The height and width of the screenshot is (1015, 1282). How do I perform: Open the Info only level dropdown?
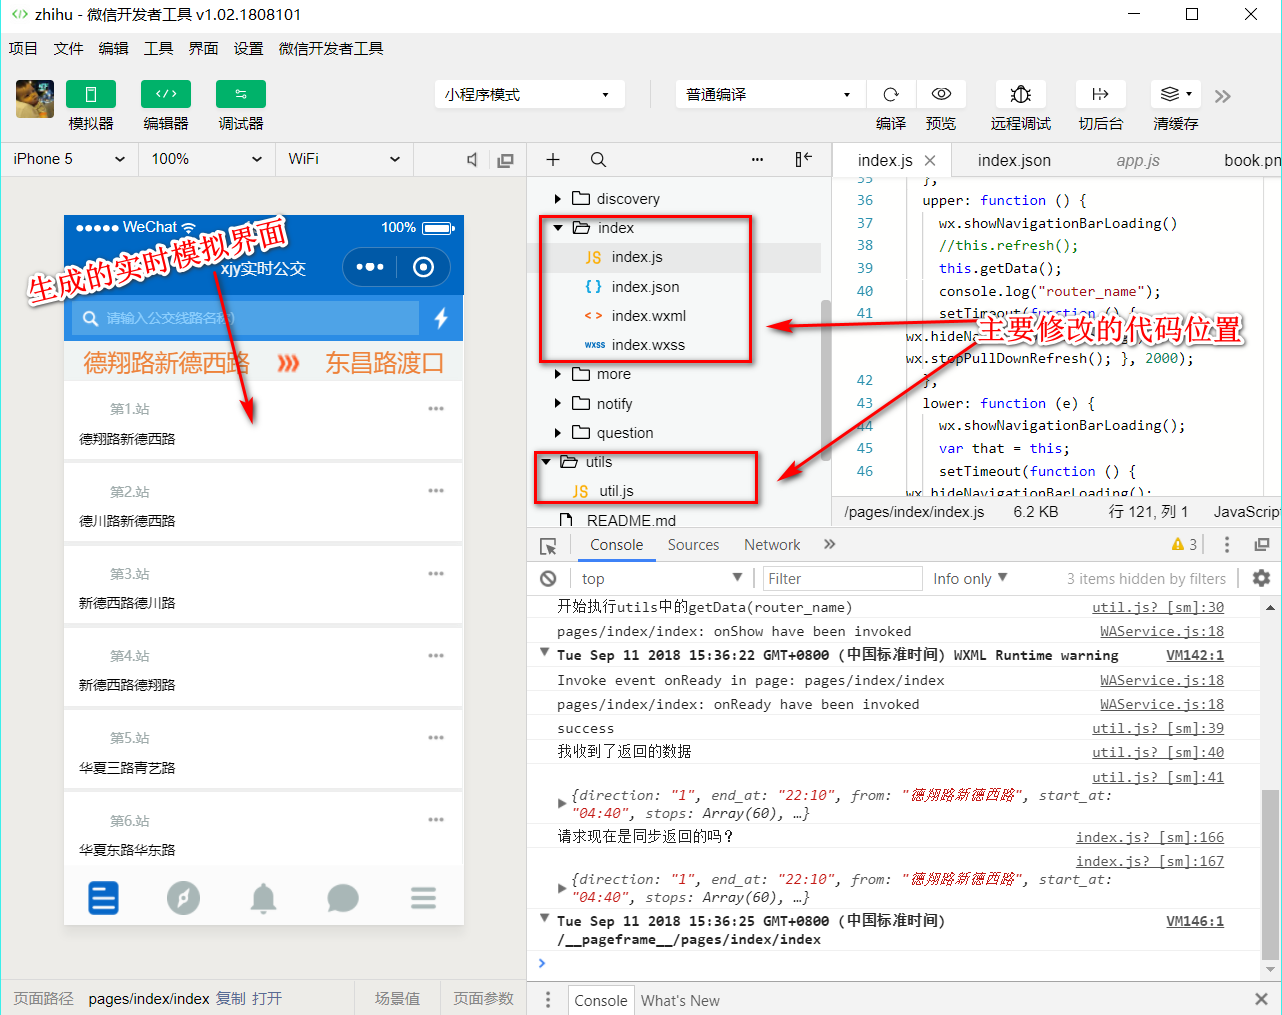click(x=970, y=578)
